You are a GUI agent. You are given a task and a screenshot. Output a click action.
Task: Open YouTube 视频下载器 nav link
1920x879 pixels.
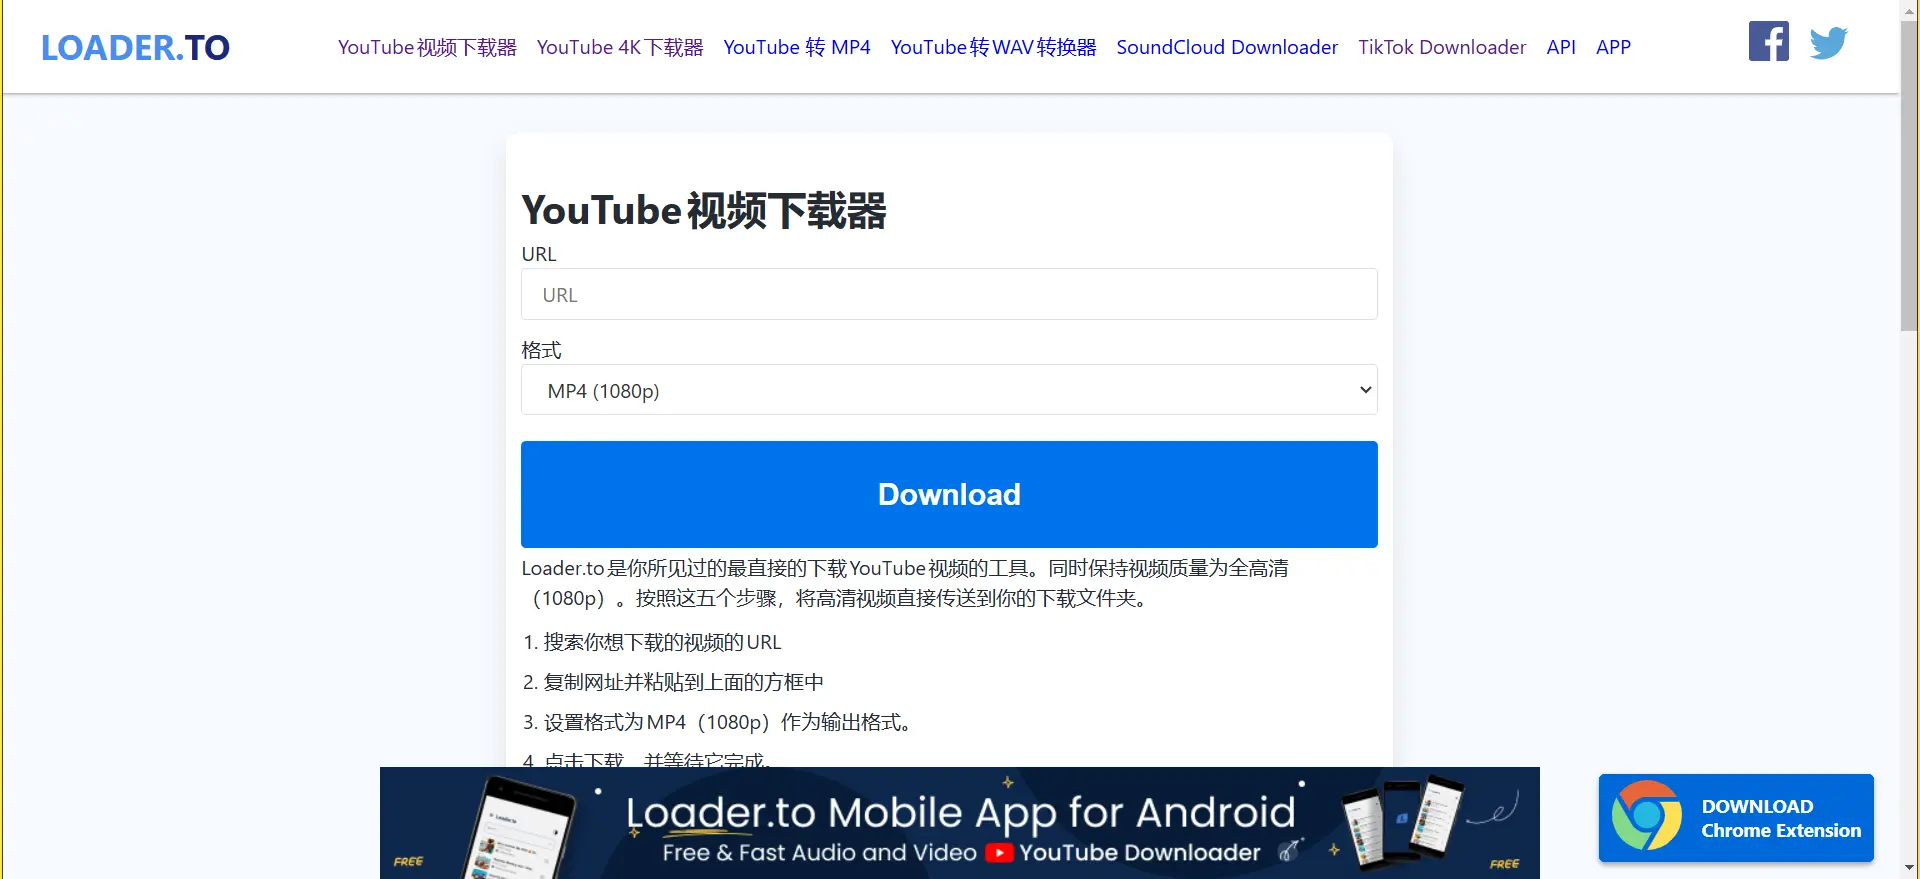(427, 47)
